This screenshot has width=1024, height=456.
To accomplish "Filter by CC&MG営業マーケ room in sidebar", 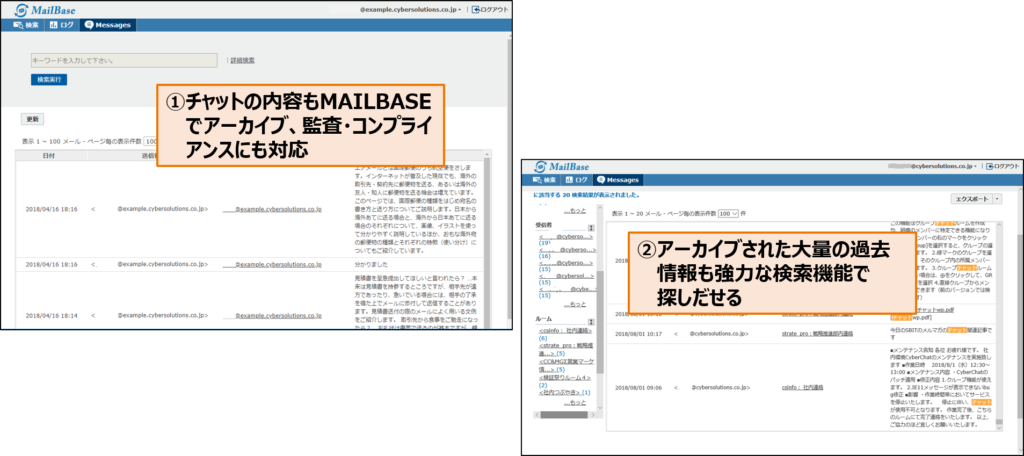I will [x=566, y=365].
